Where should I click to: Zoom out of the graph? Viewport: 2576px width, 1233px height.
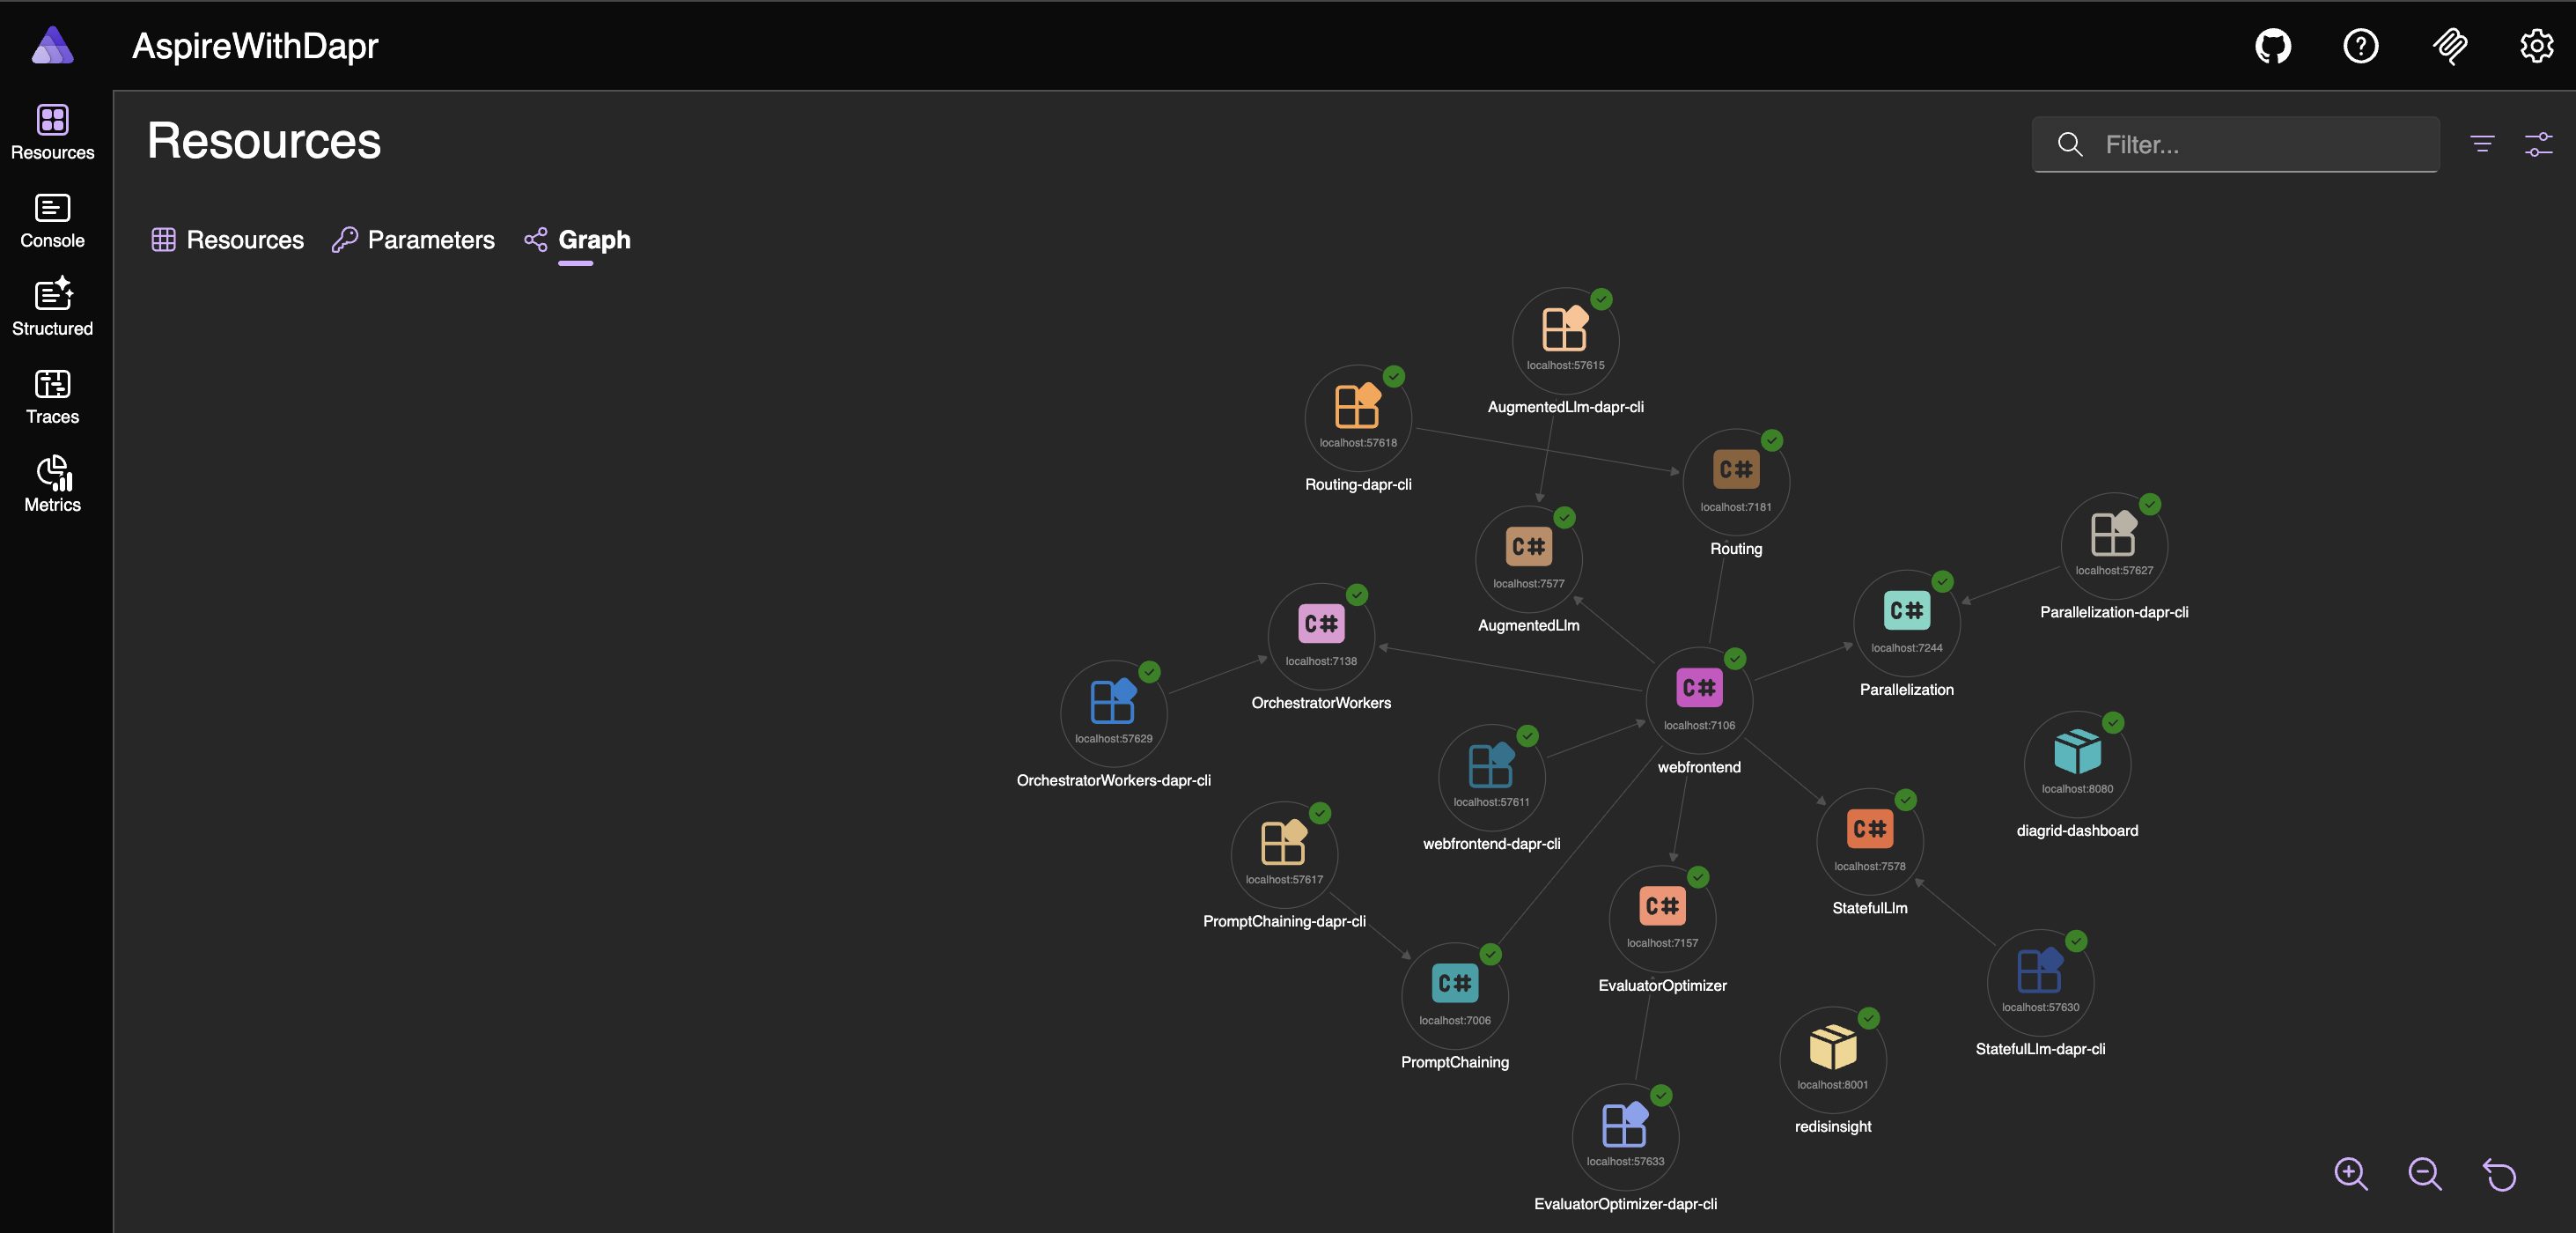pyautogui.click(x=2425, y=1173)
